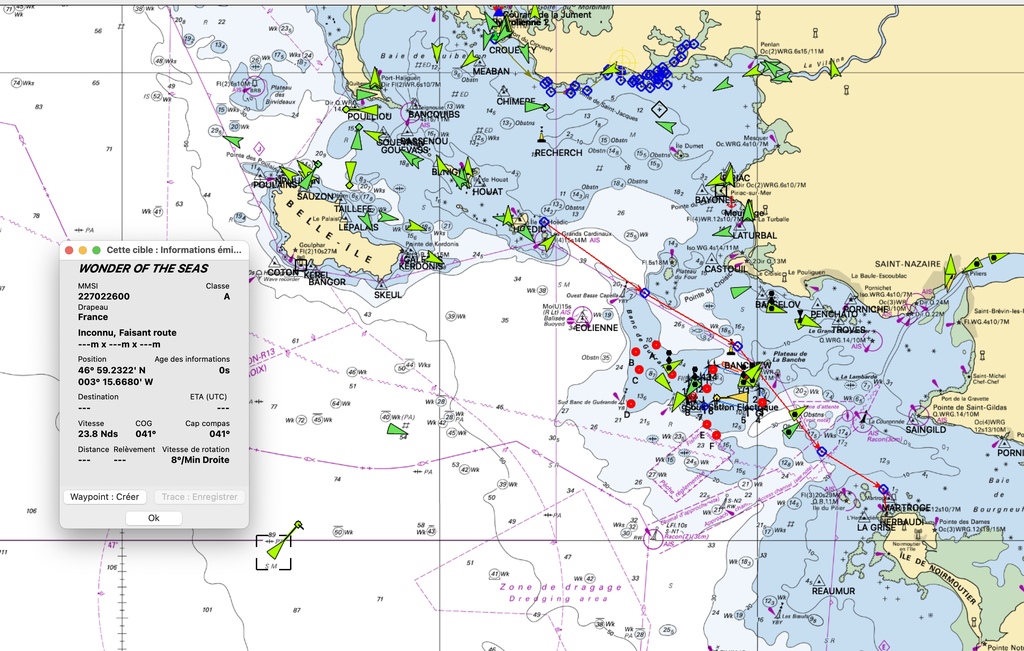
Task: Click the BANGOR waypoint label
Action: [327, 282]
